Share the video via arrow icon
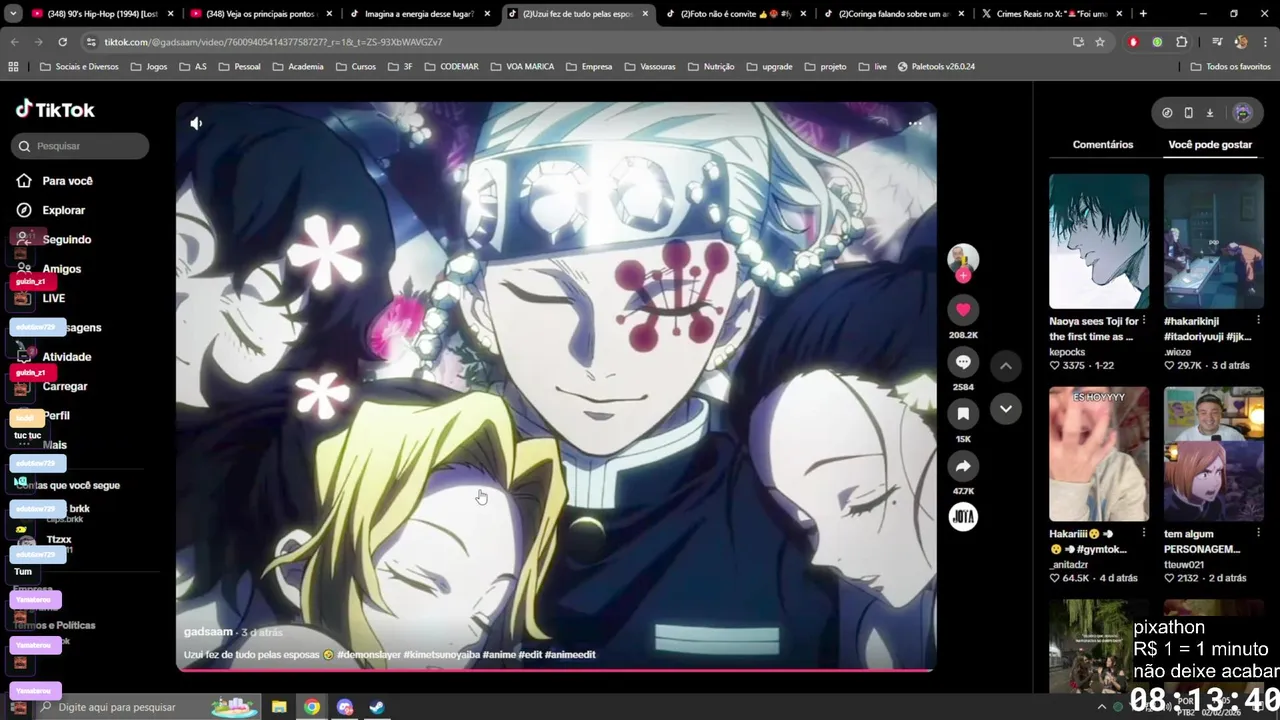Image resolution: width=1280 pixels, height=720 pixels. [963, 466]
